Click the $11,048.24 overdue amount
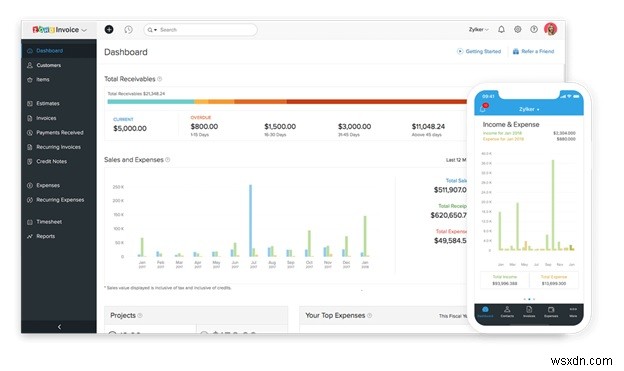The image size is (624, 371). pos(428,127)
